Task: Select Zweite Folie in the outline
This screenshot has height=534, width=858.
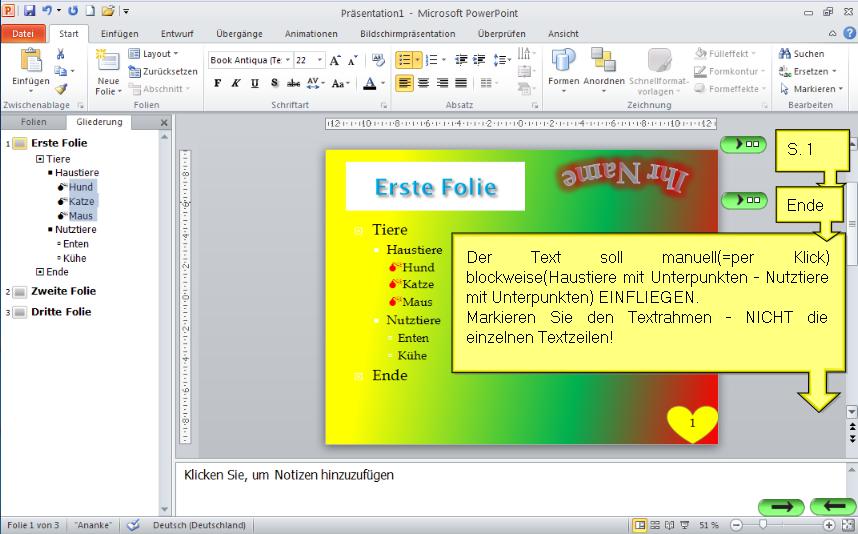Action: pyautogui.click(x=63, y=291)
